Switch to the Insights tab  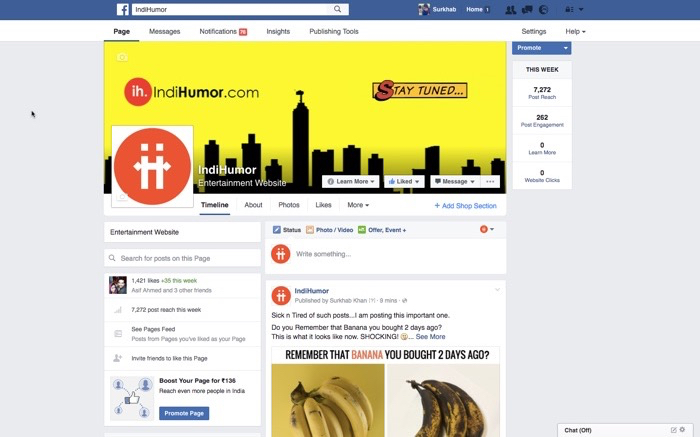(x=278, y=32)
